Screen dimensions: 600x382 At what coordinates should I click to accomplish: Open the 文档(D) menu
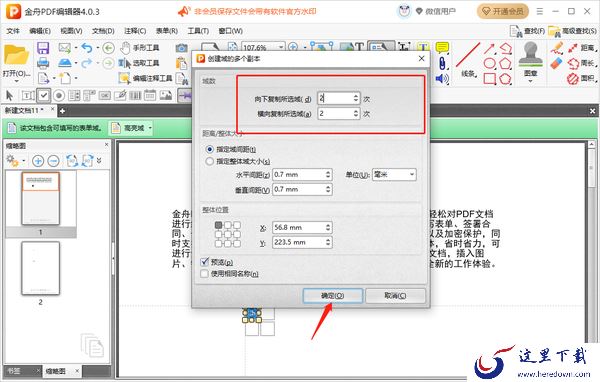tap(103, 31)
